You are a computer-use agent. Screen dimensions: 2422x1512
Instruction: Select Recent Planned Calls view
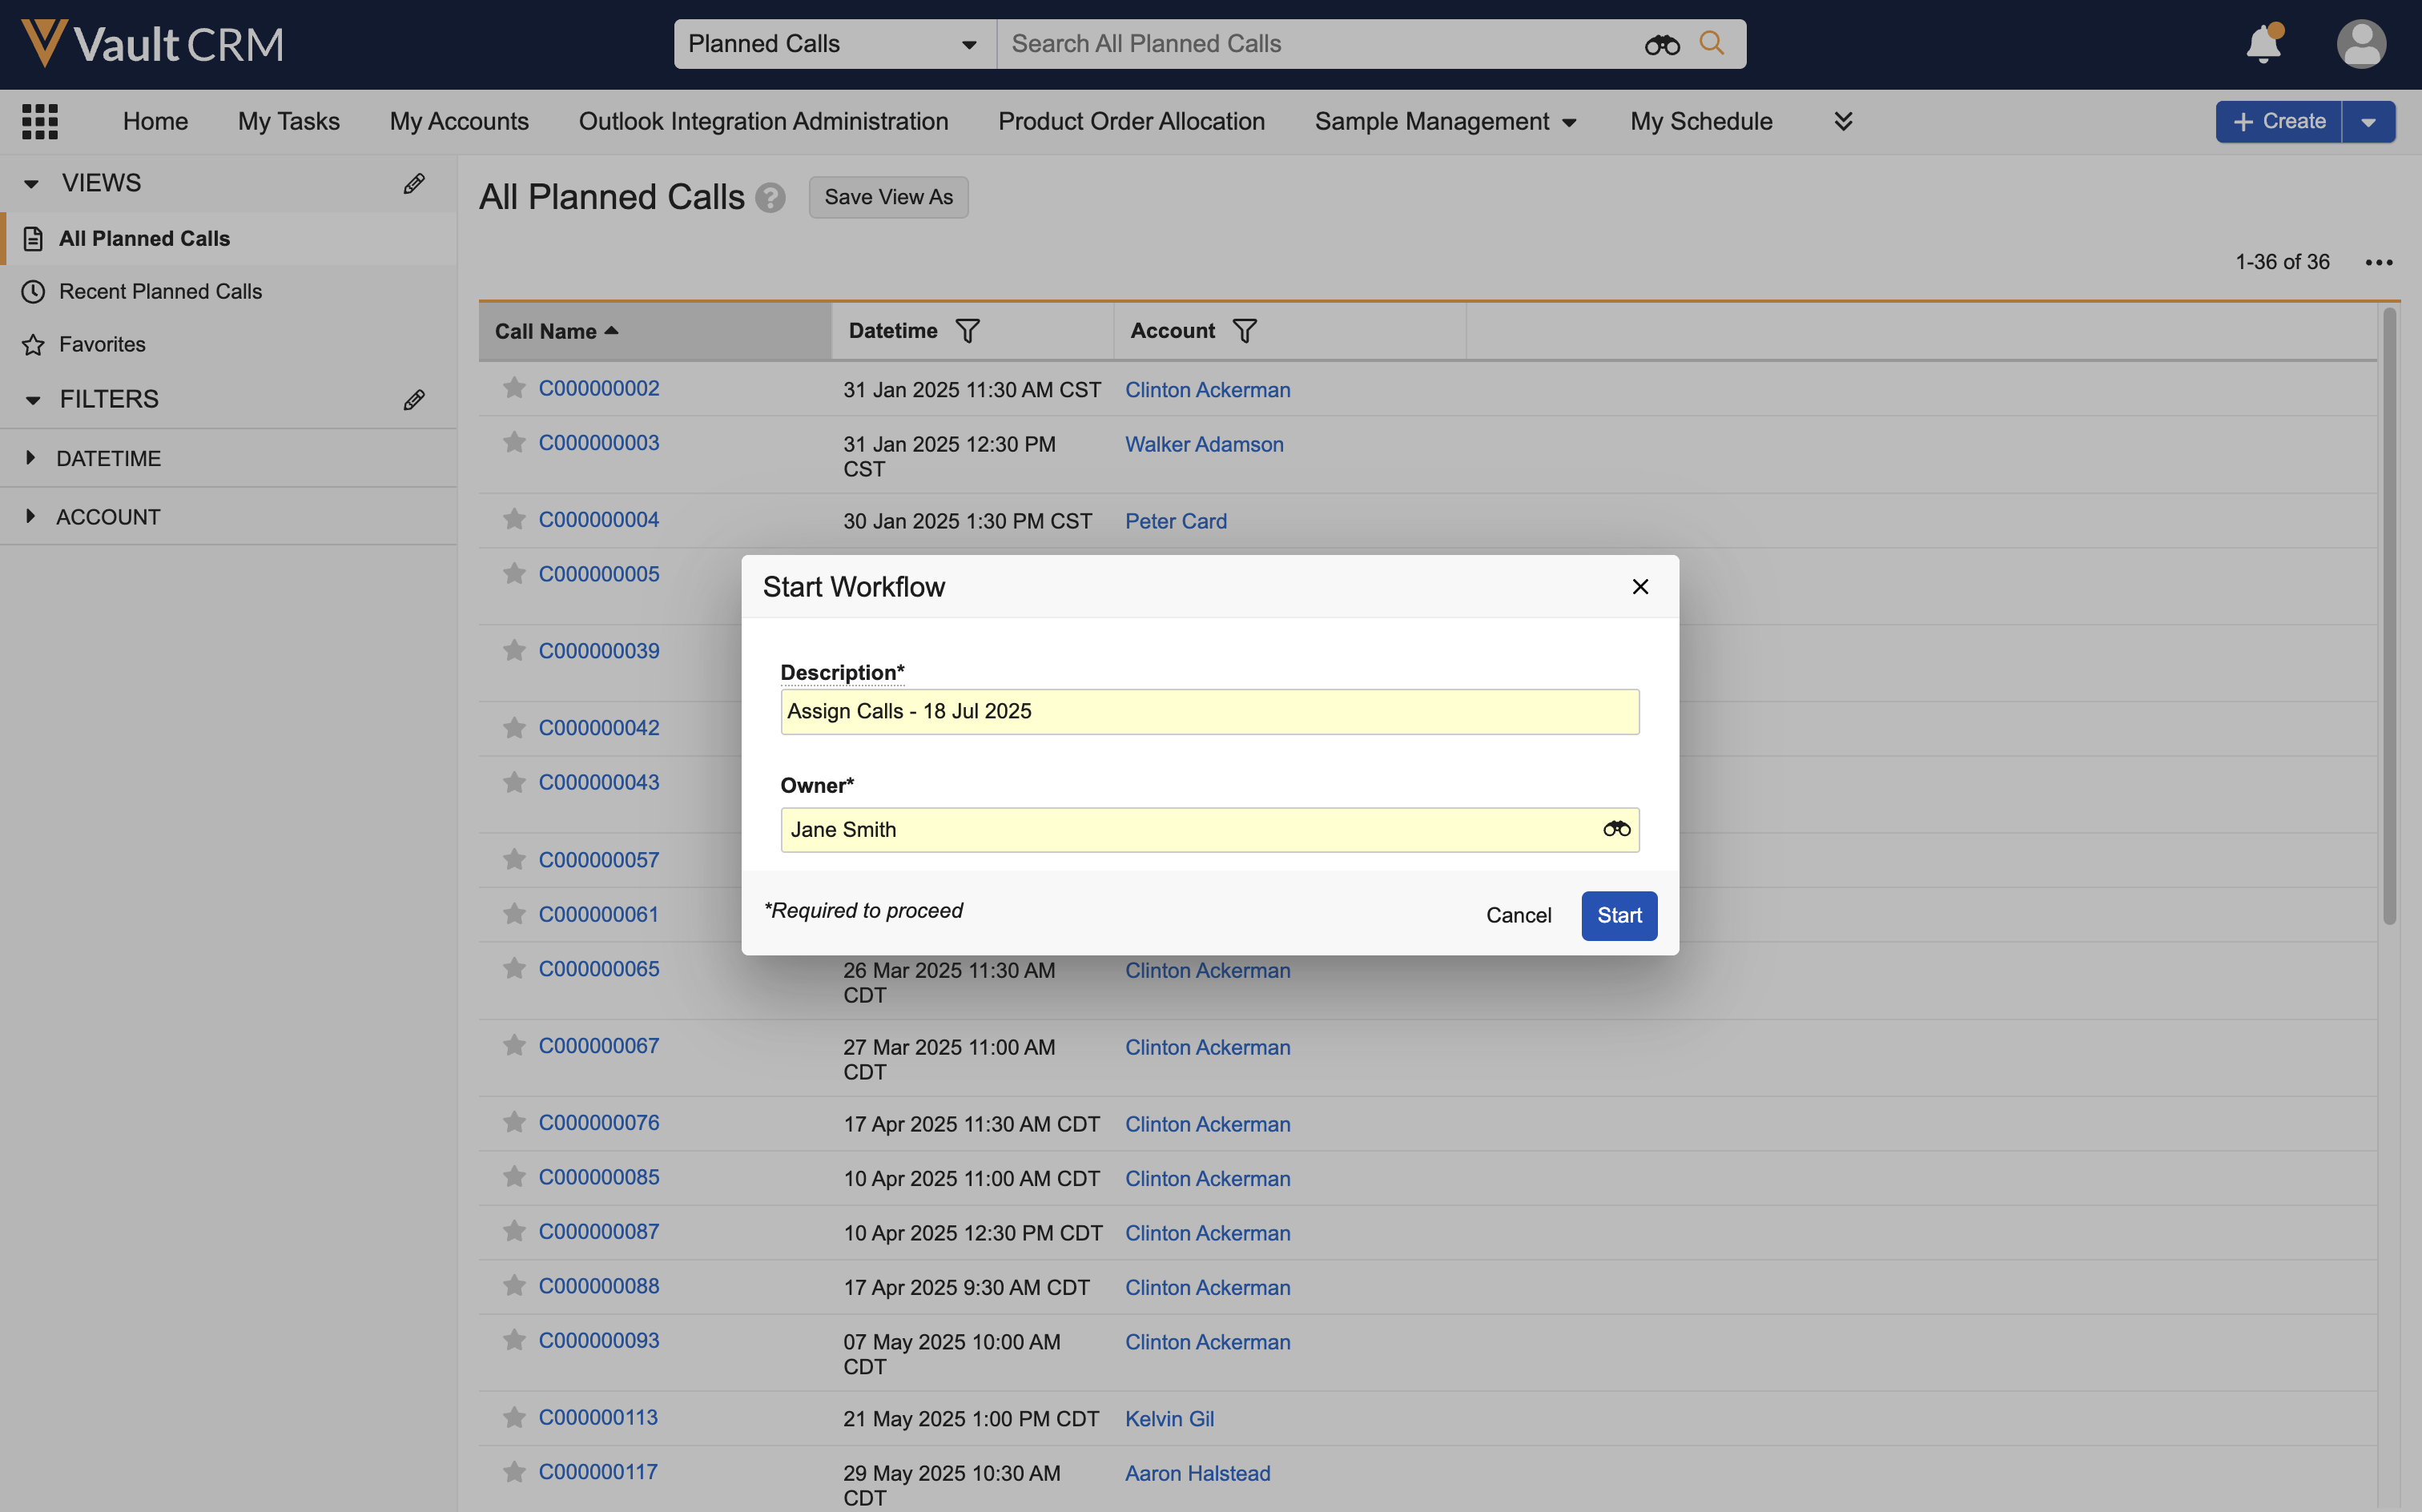tap(160, 291)
